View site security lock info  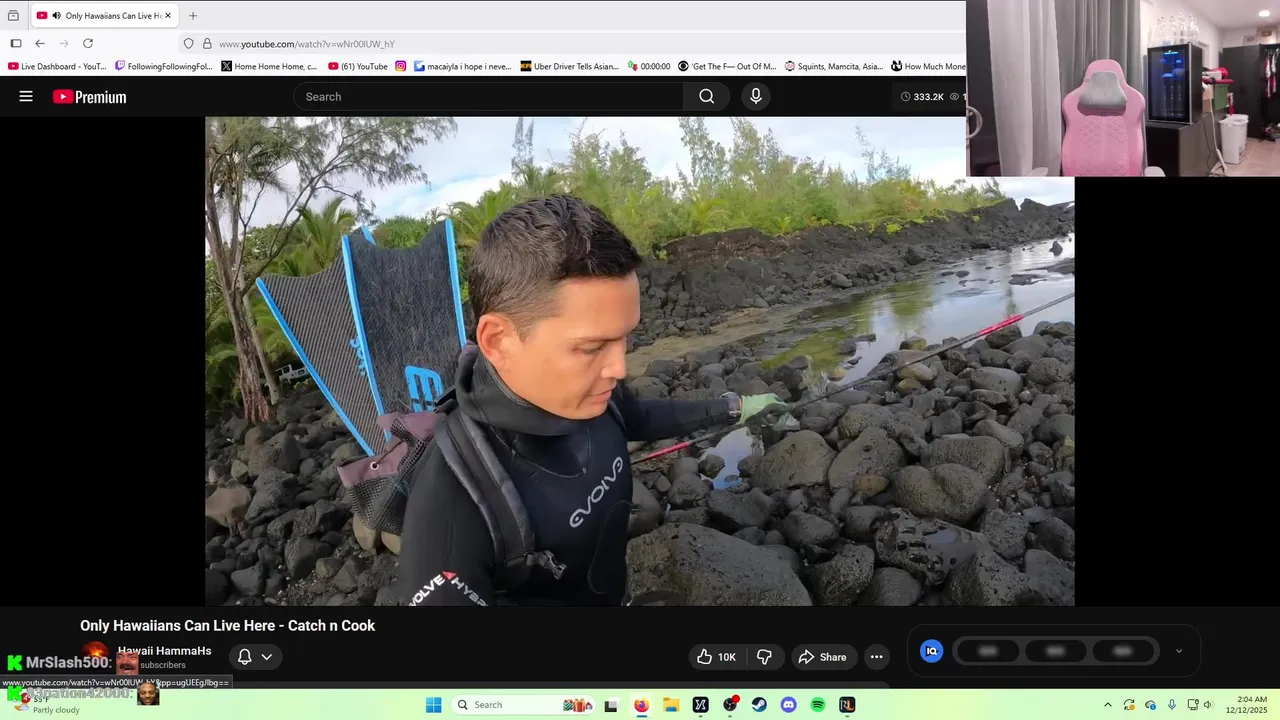click(207, 44)
